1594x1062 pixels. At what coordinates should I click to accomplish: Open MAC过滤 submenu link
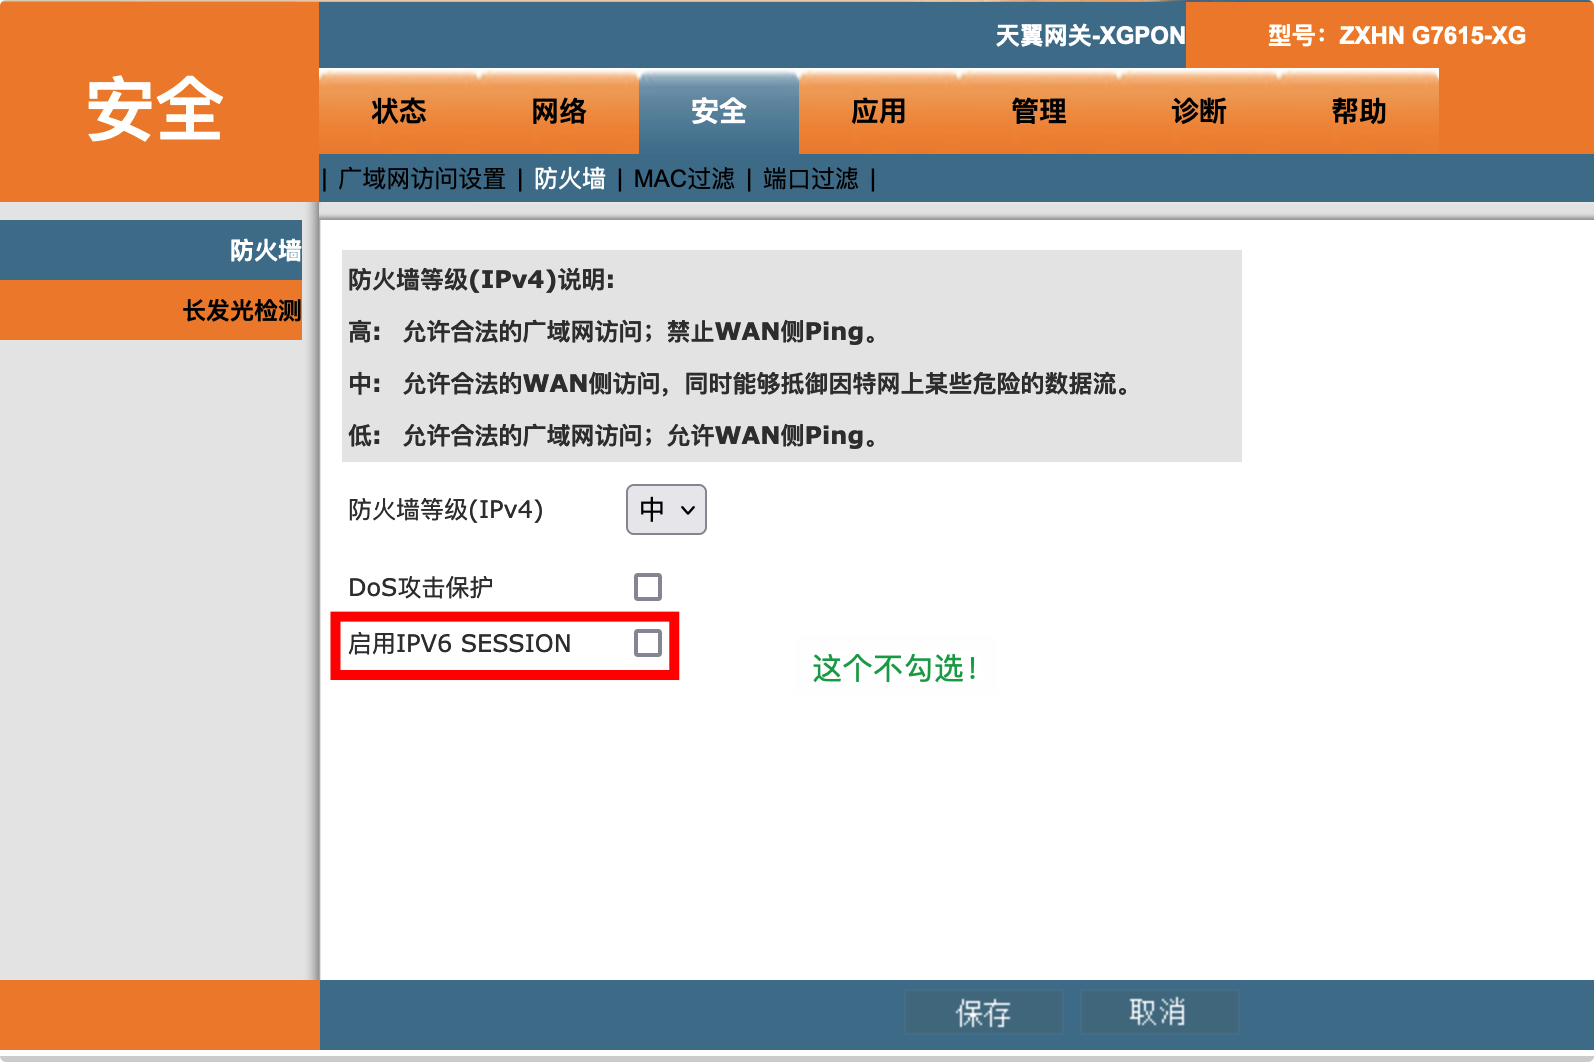[x=684, y=179]
